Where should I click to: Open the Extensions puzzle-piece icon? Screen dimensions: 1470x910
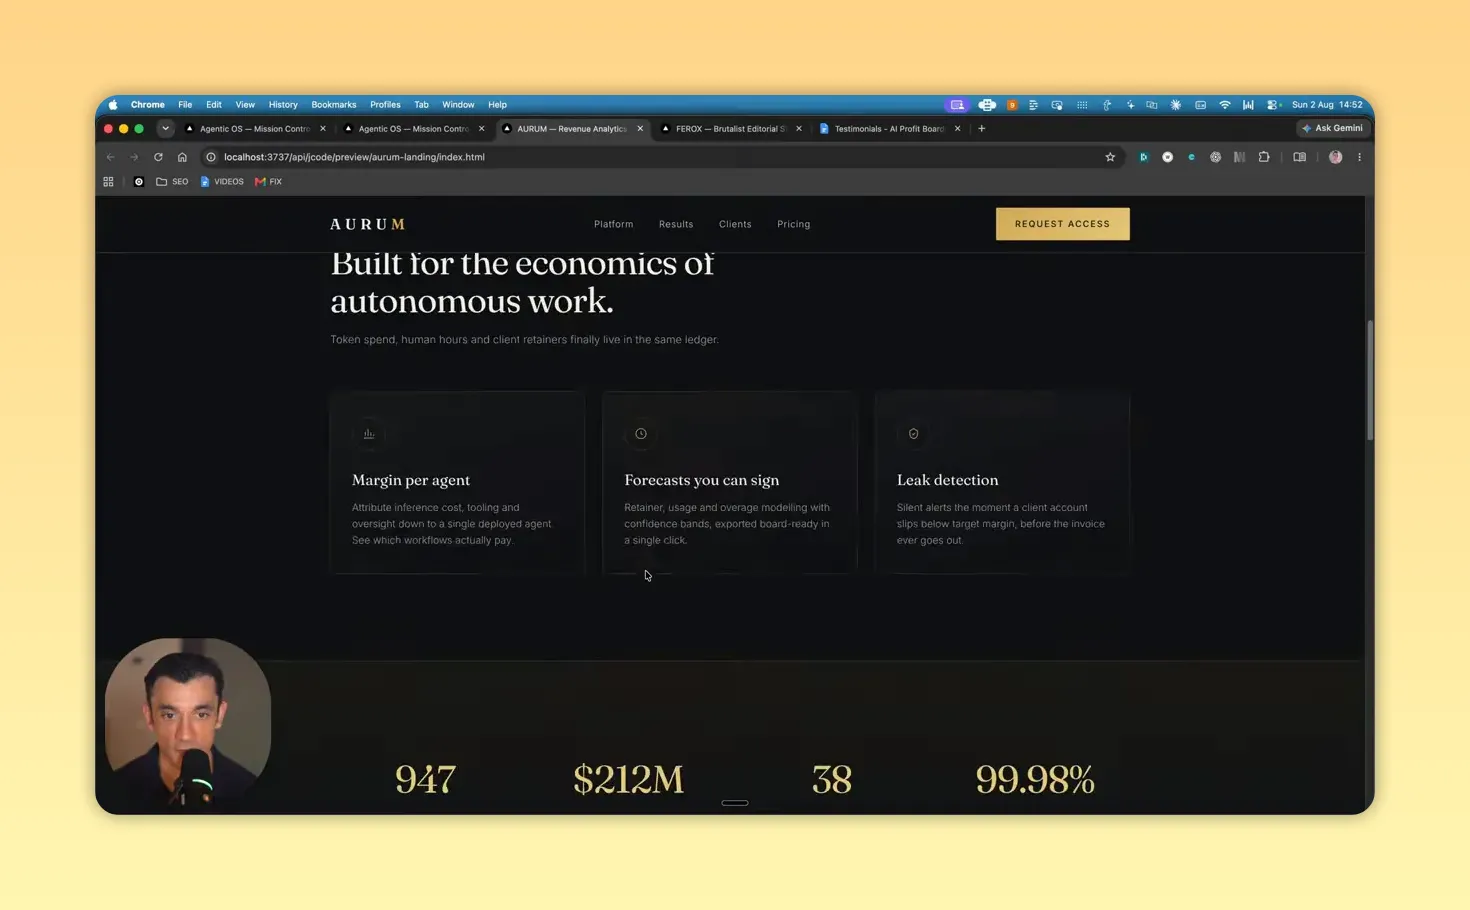[1264, 157]
